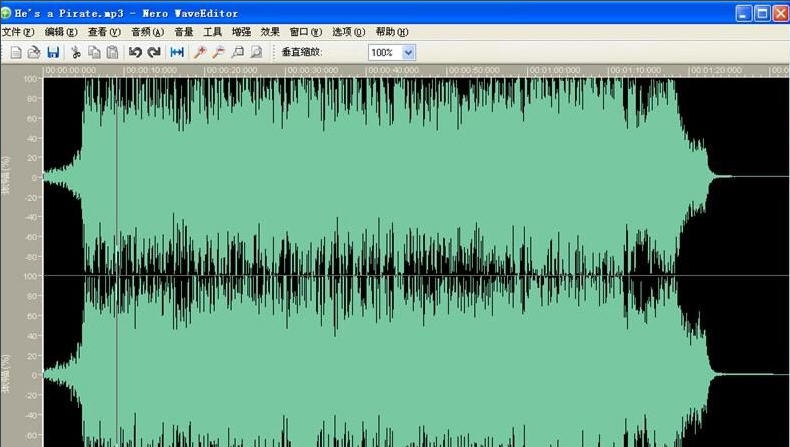The width and height of the screenshot is (790, 447).
Task: Maximize the Nero WaveEditor window
Action: [762, 13]
